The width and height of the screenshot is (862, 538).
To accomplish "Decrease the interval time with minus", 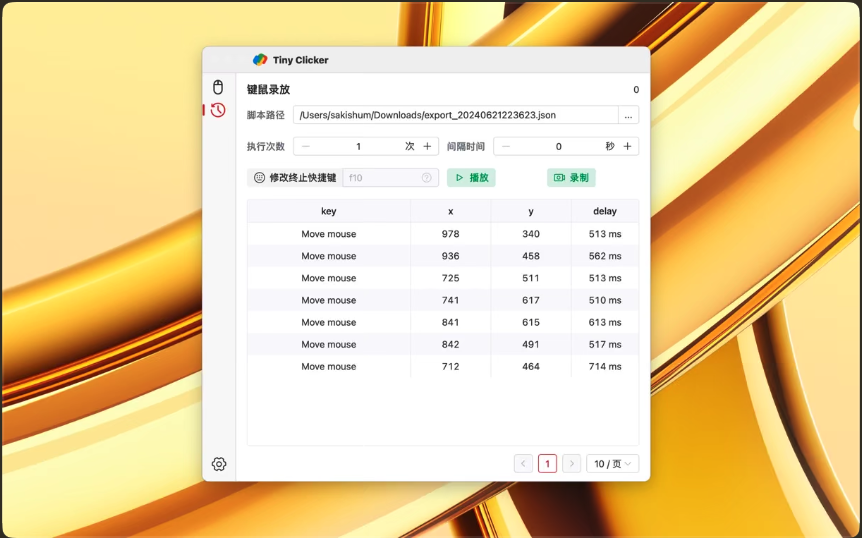I will point(506,146).
